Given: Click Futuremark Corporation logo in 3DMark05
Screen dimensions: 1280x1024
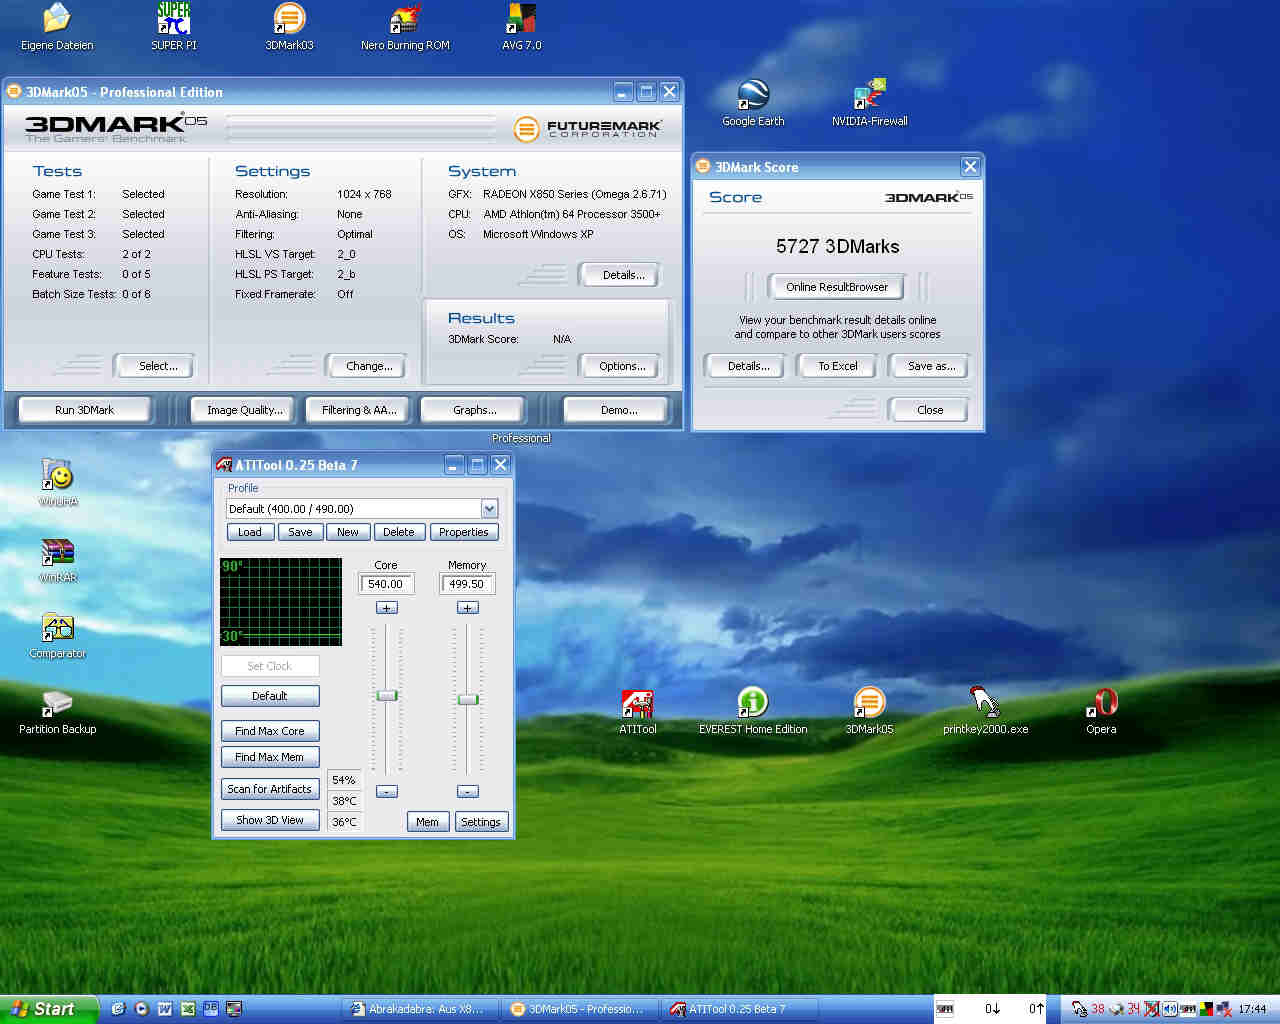Looking at the screenshot, I should (x=588, y=129).
